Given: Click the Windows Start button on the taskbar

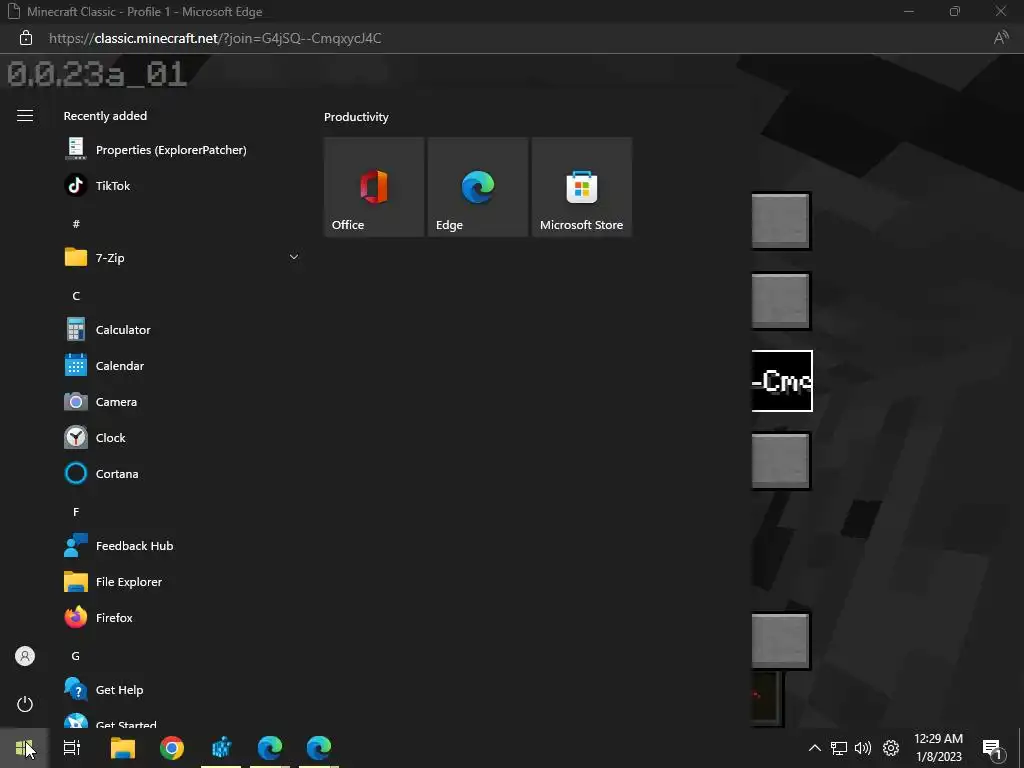Looking at the screenshot, I should (x=24, y=748).
